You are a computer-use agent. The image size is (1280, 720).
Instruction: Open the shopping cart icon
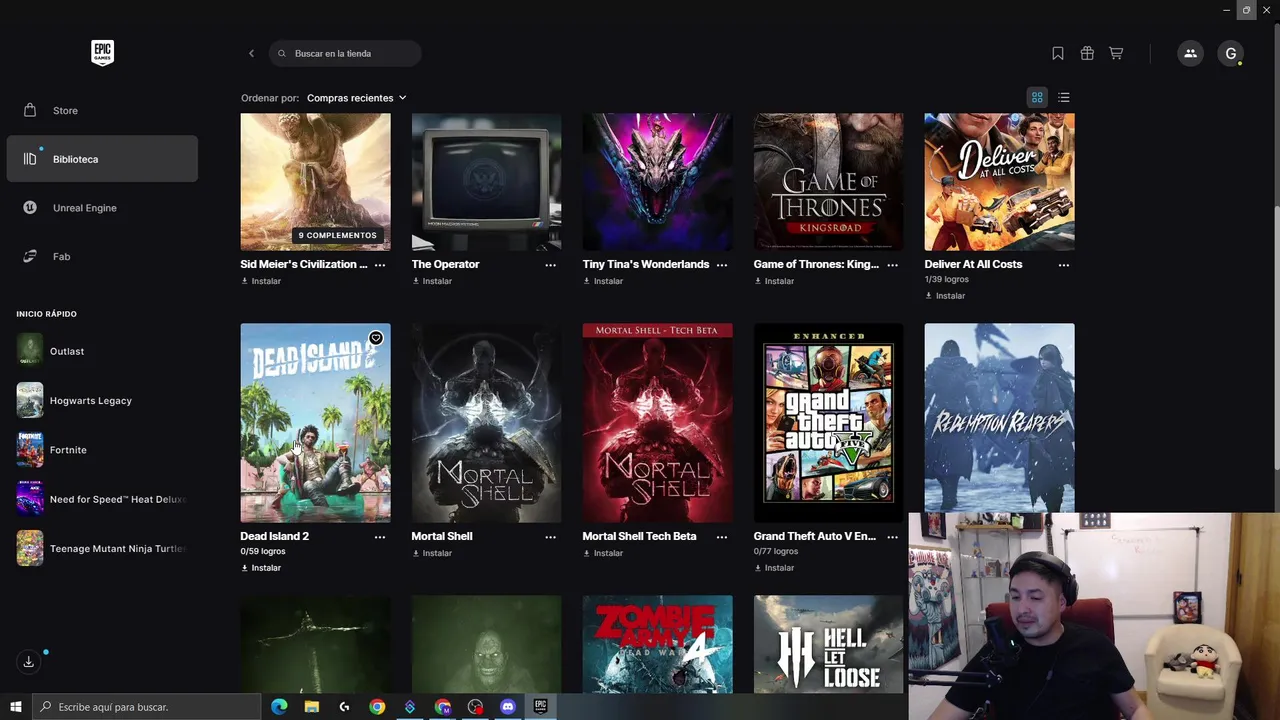pos(1116,53)
